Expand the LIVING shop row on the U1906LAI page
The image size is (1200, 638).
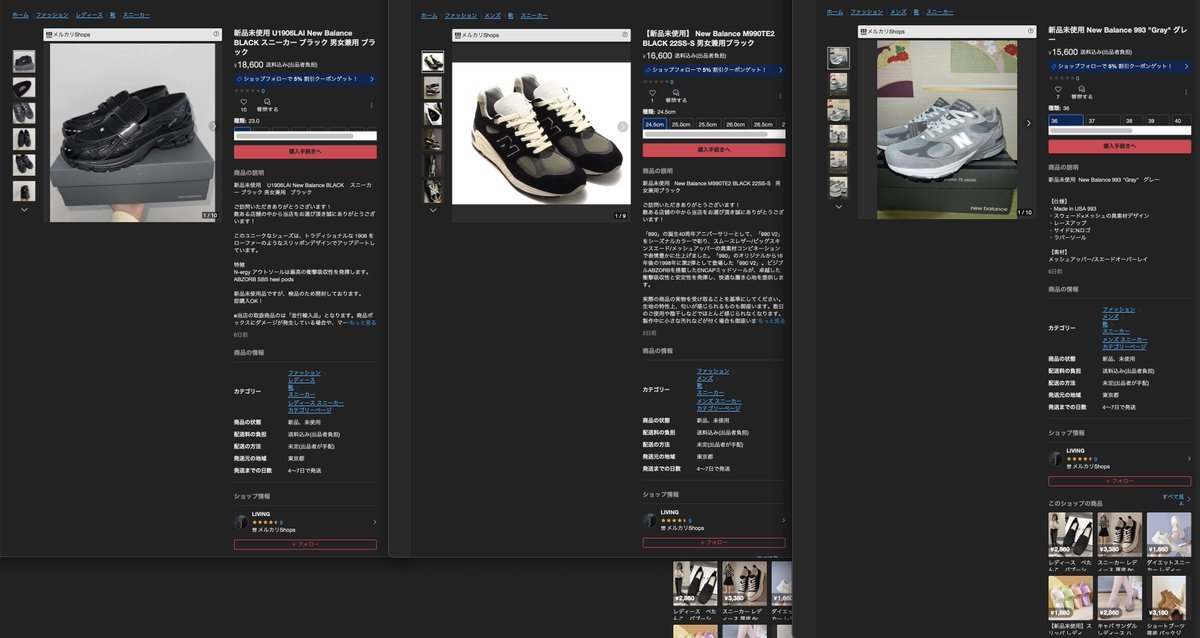click(x=305, y=522)
